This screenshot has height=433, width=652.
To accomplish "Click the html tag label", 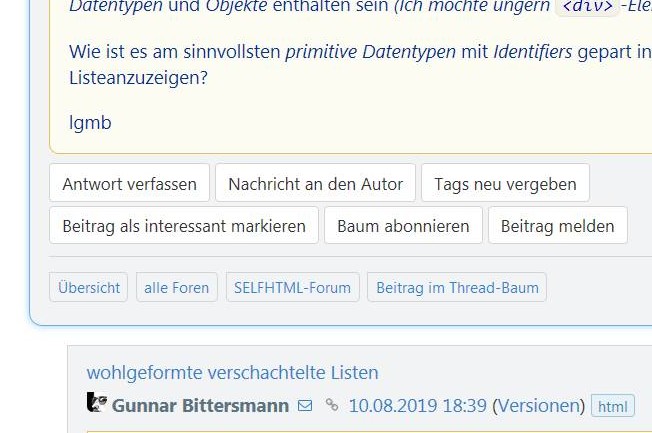I will (x=612, y=406).
